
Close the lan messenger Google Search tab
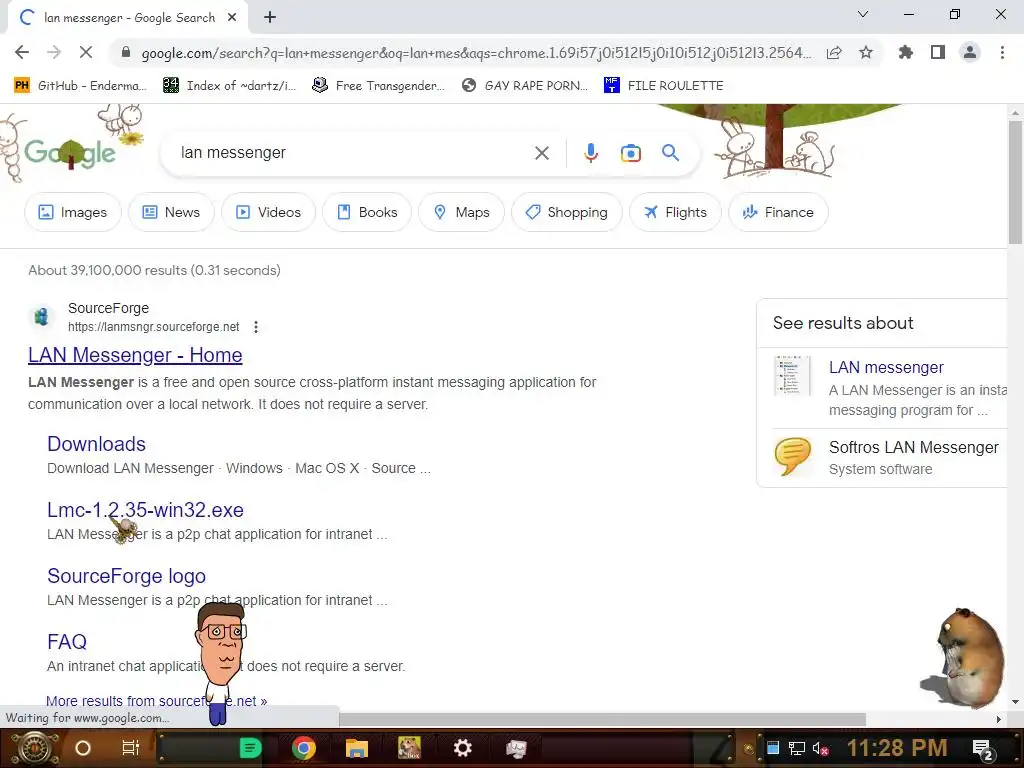pyautogui.click(x=232, y=18)
